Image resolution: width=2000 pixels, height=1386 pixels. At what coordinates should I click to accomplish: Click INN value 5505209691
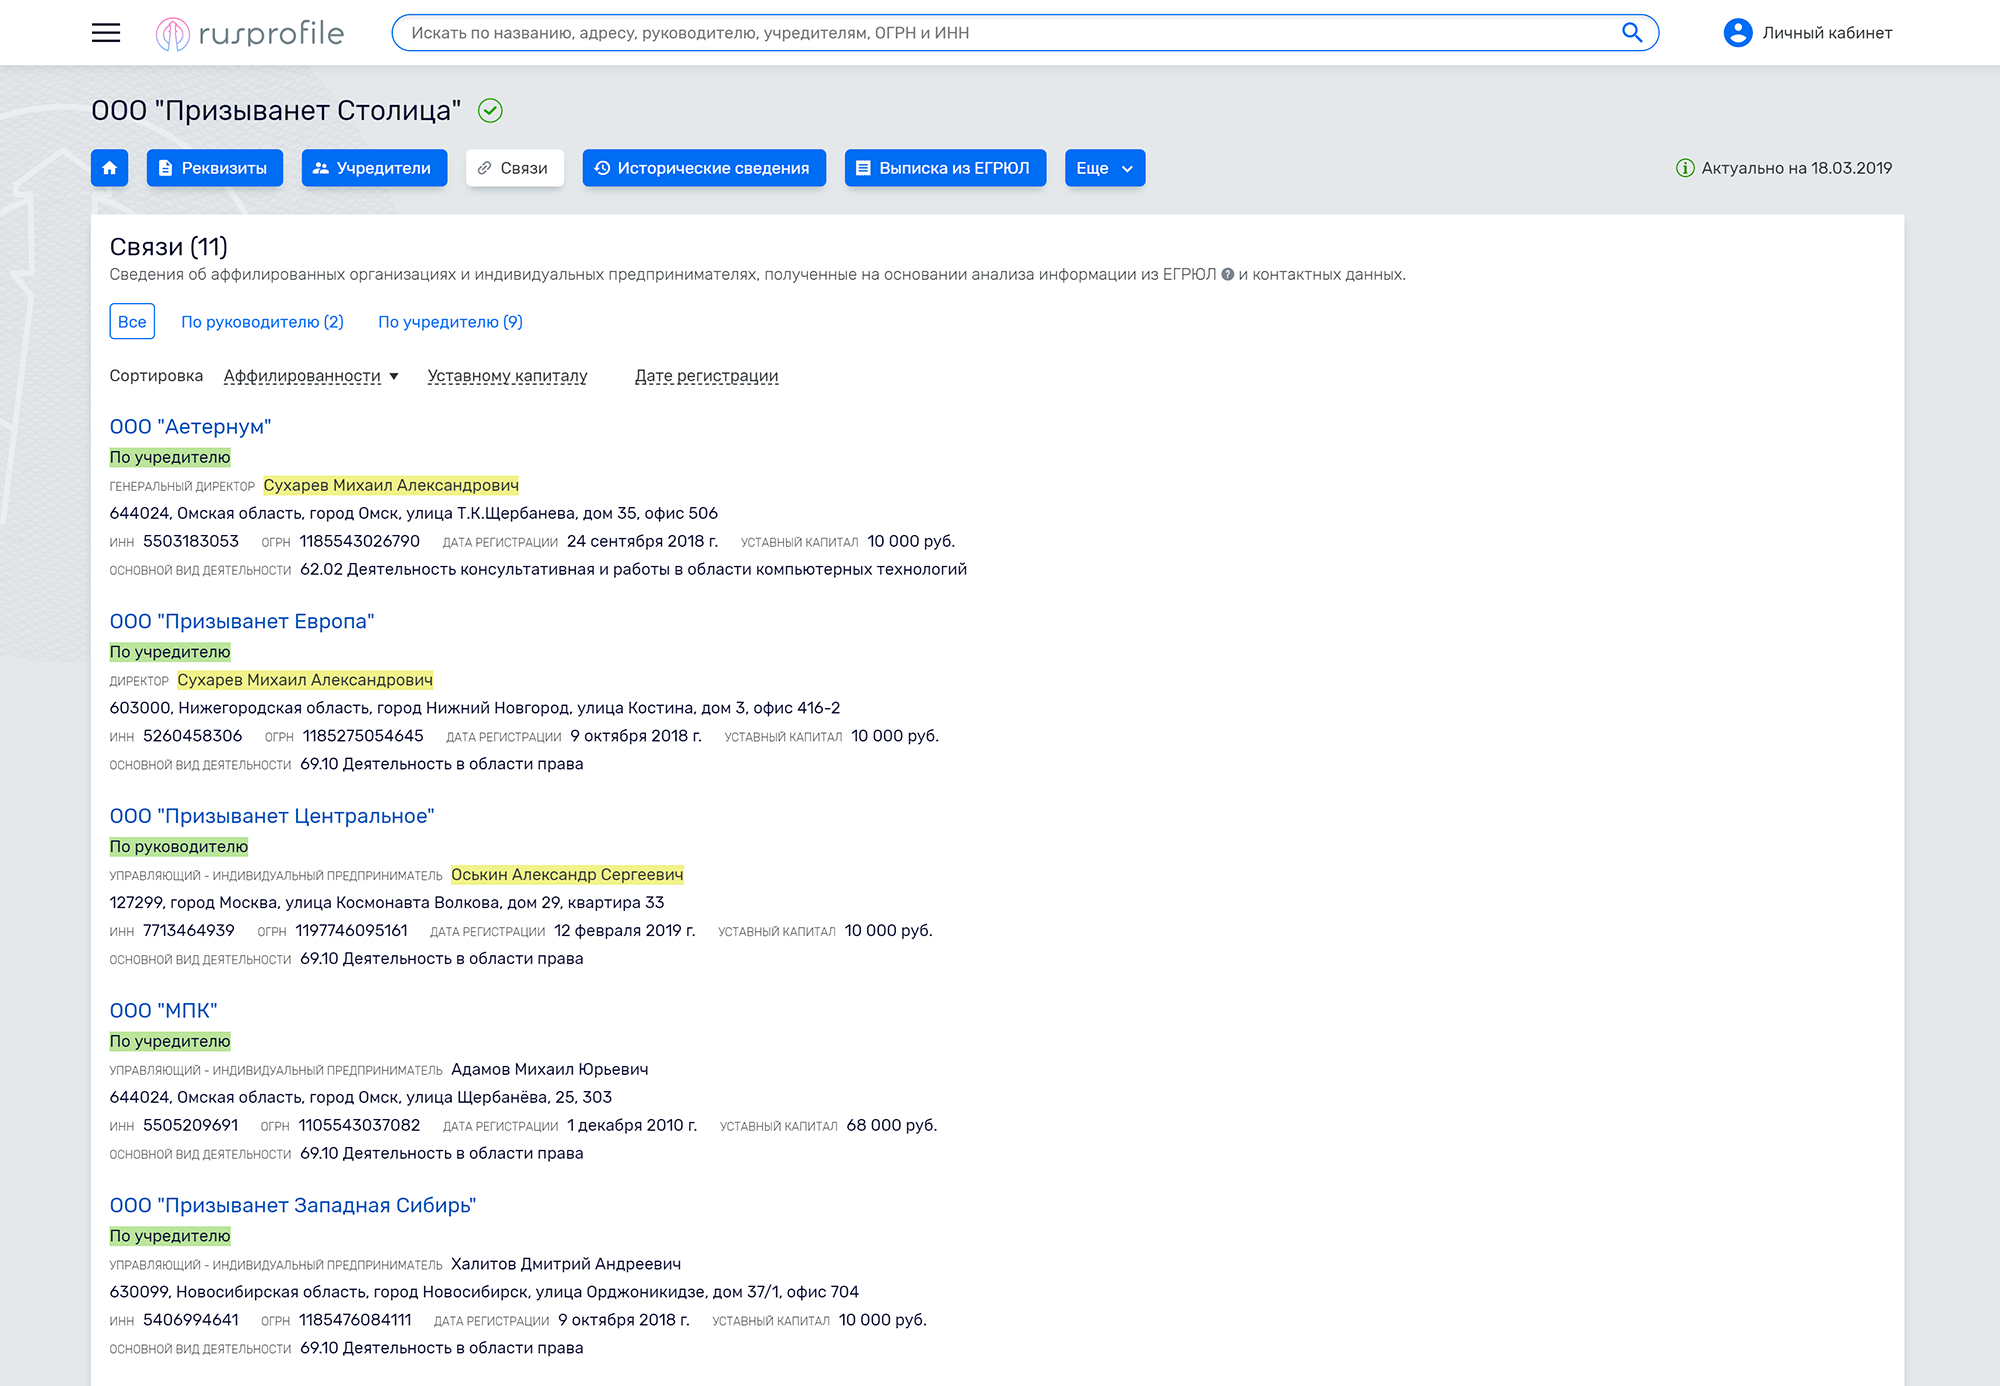tap(191, 1126)
